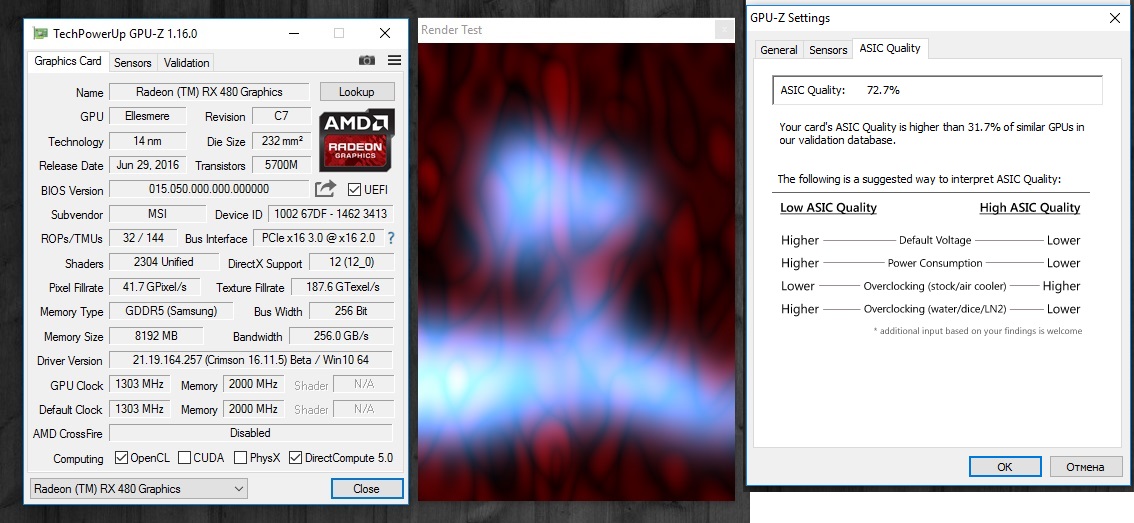This screenshot has height=523, width=1134.
Task: Click the Lookup button
Action: pyautogui.click(x=357, y=92)
